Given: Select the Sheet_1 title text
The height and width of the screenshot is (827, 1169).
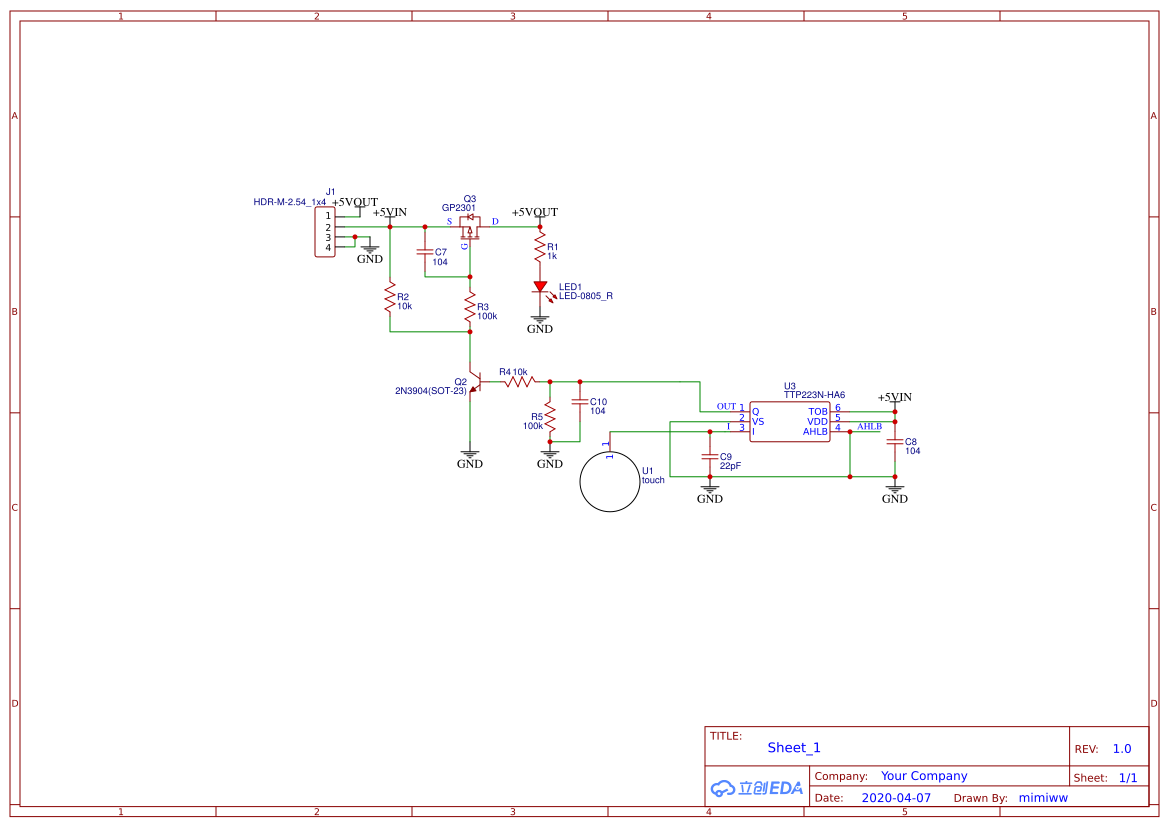Looking at the screenshot, I should 794,748.
